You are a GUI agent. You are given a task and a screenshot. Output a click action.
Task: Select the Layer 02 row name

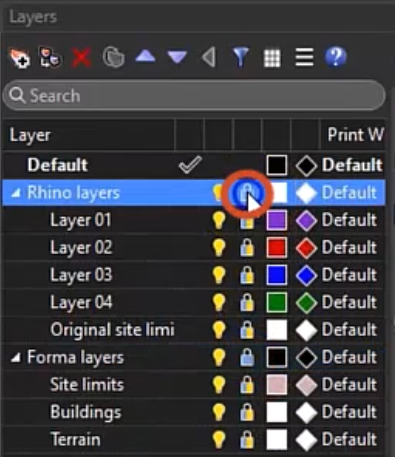pyautogui.click(x=81, y=248)
